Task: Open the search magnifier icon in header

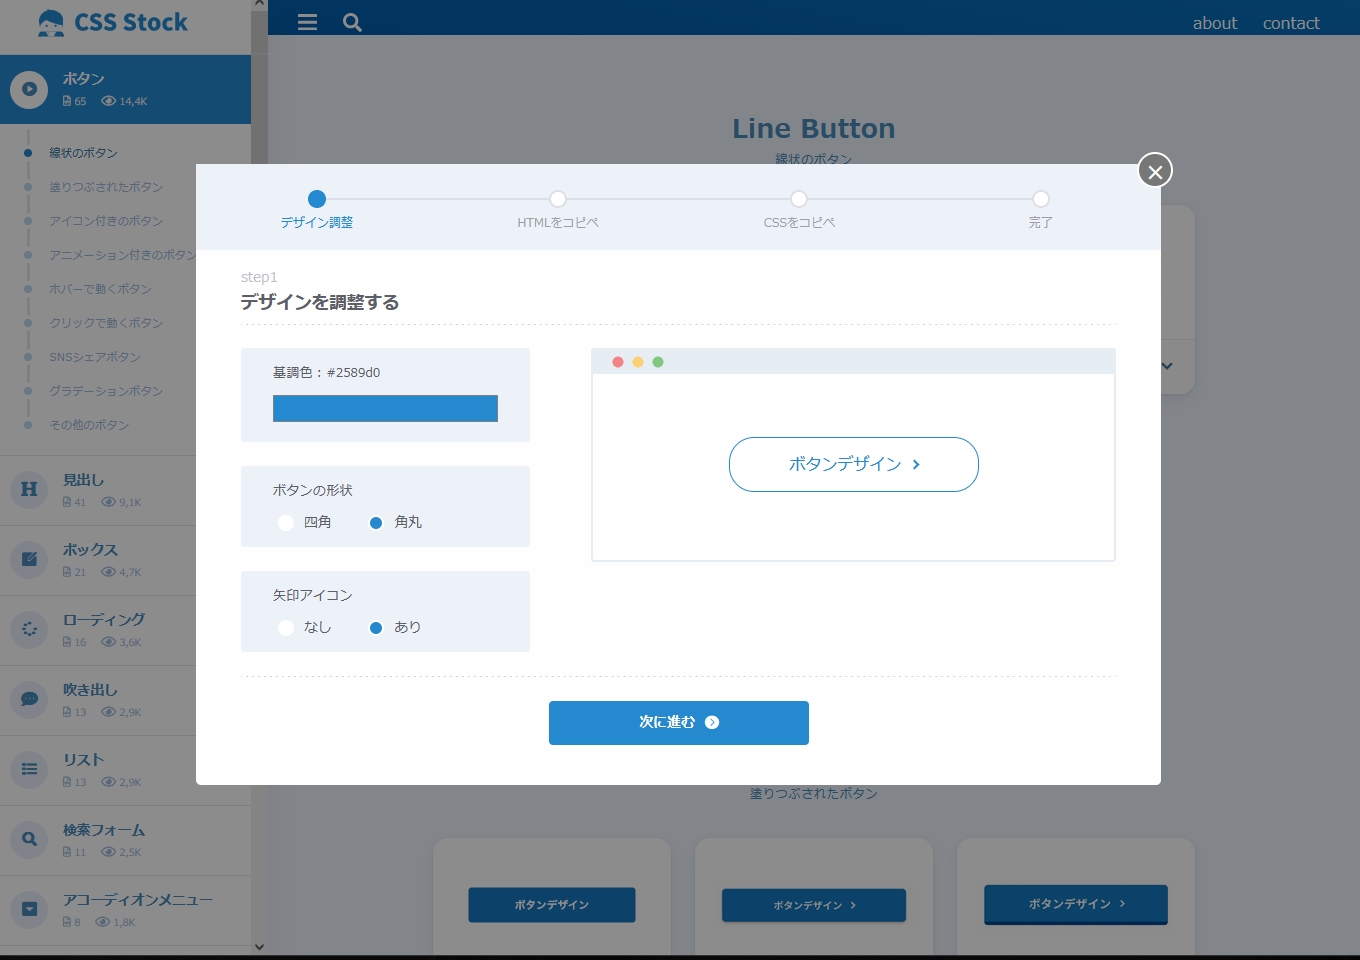Action: [x=352, y=22]
